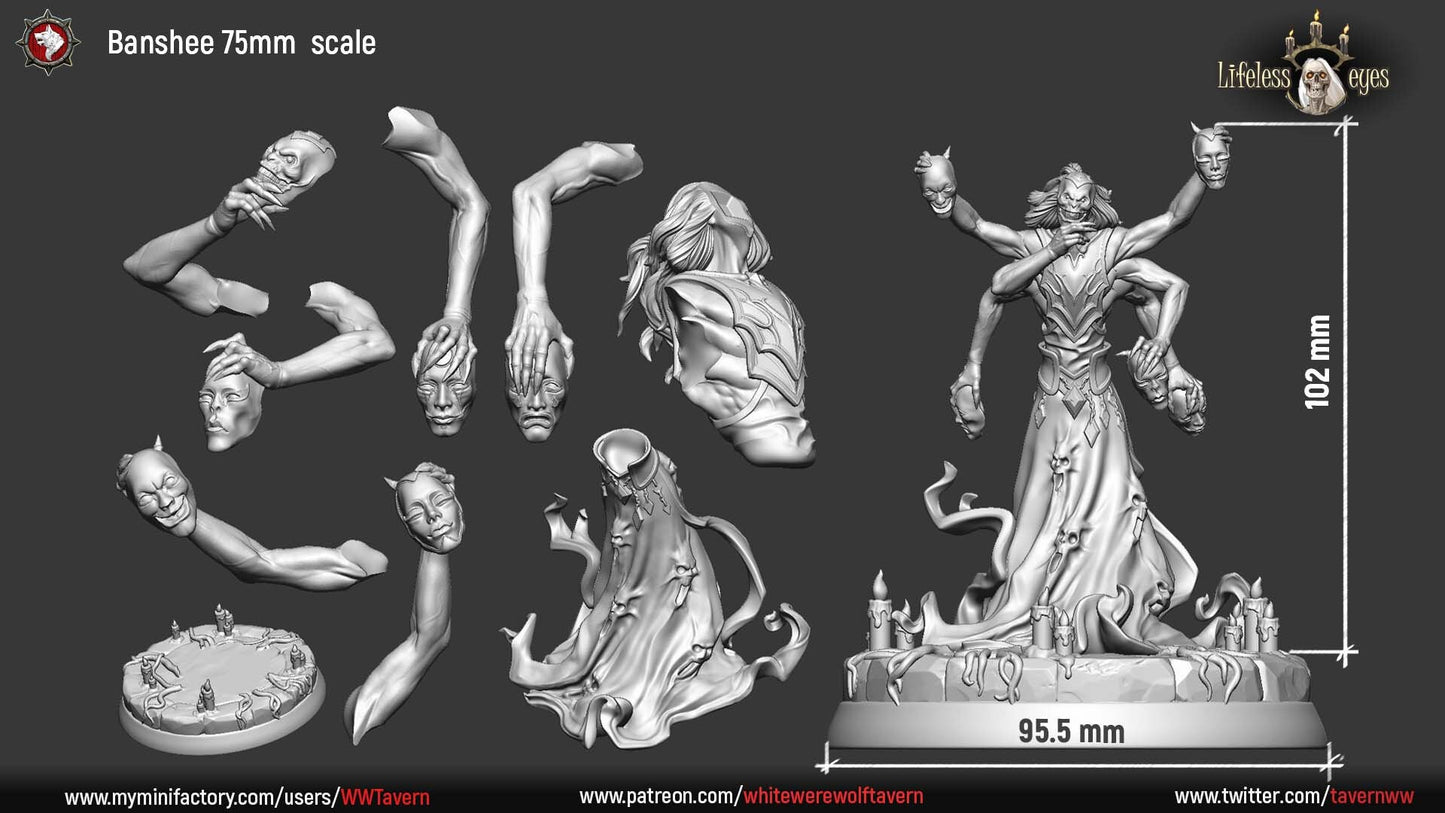
Task: Click the mask raised at the top of the height line
Action: 1210,158
